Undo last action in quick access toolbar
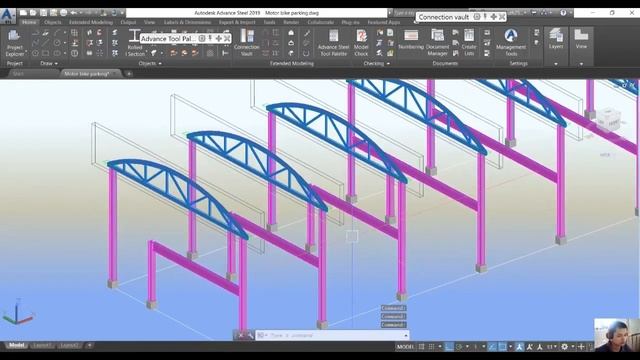Image resolution: width=640 pixels, height=360 pixels. [x=74, y=13]
